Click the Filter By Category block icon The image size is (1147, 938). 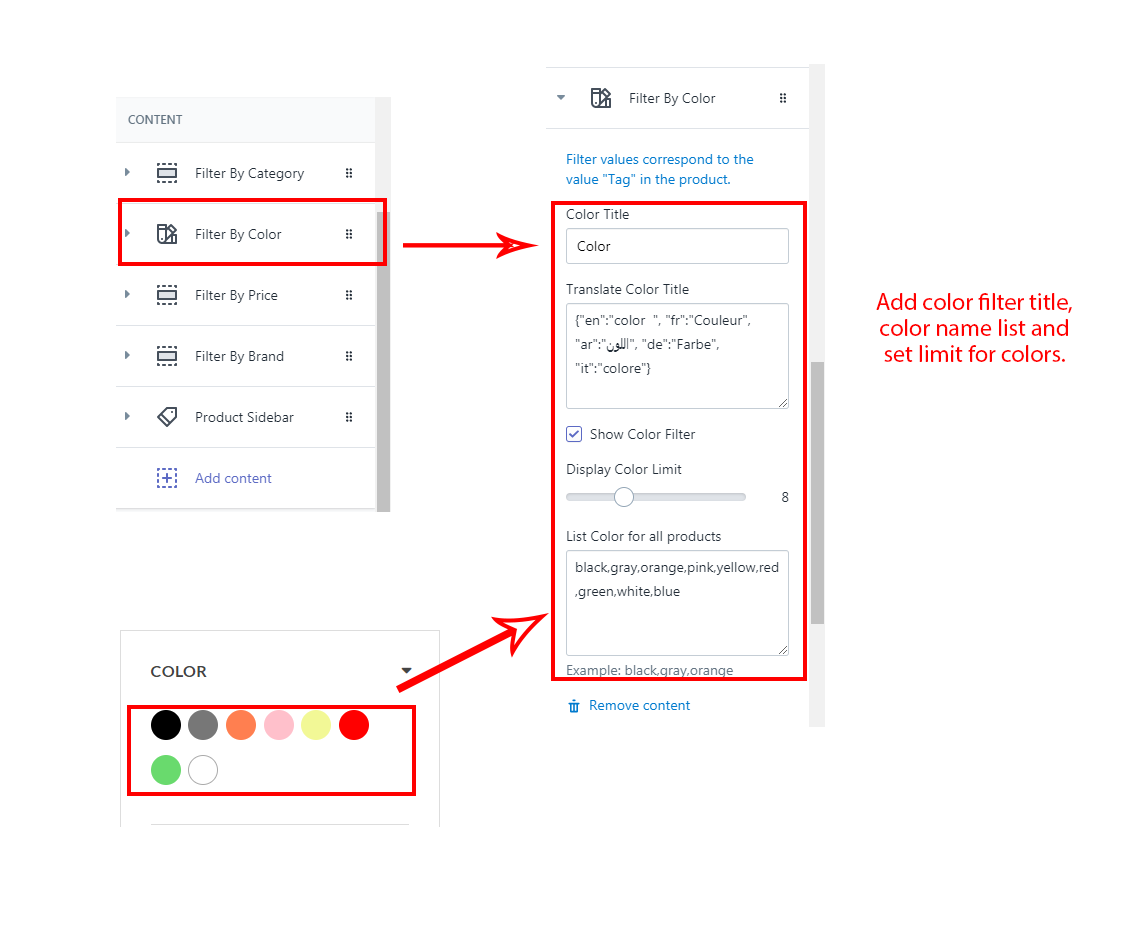tap(167, 173)
